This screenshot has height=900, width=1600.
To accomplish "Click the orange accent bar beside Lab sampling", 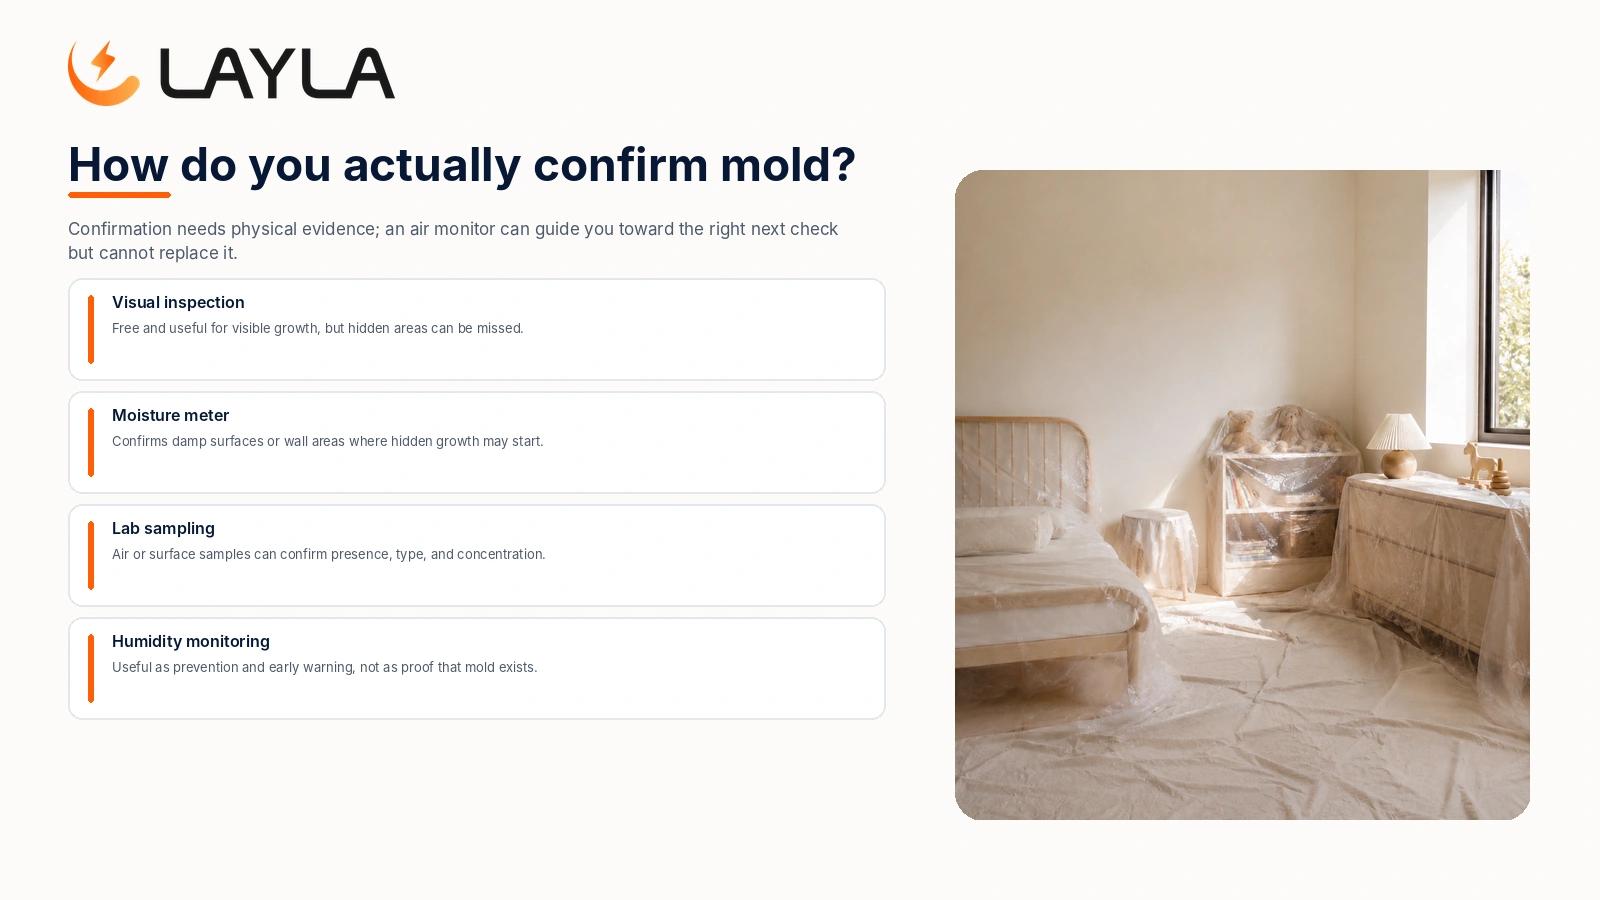I will (x=91, y=555).
